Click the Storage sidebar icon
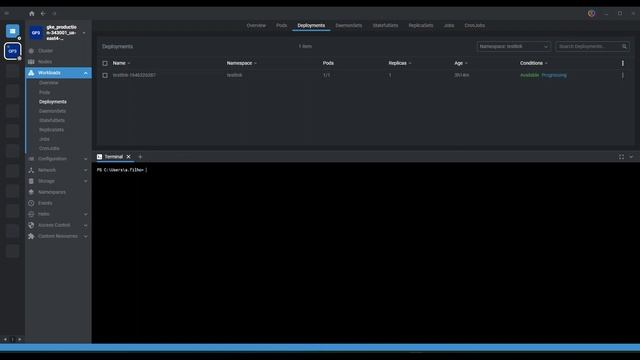 click(31, 181)
